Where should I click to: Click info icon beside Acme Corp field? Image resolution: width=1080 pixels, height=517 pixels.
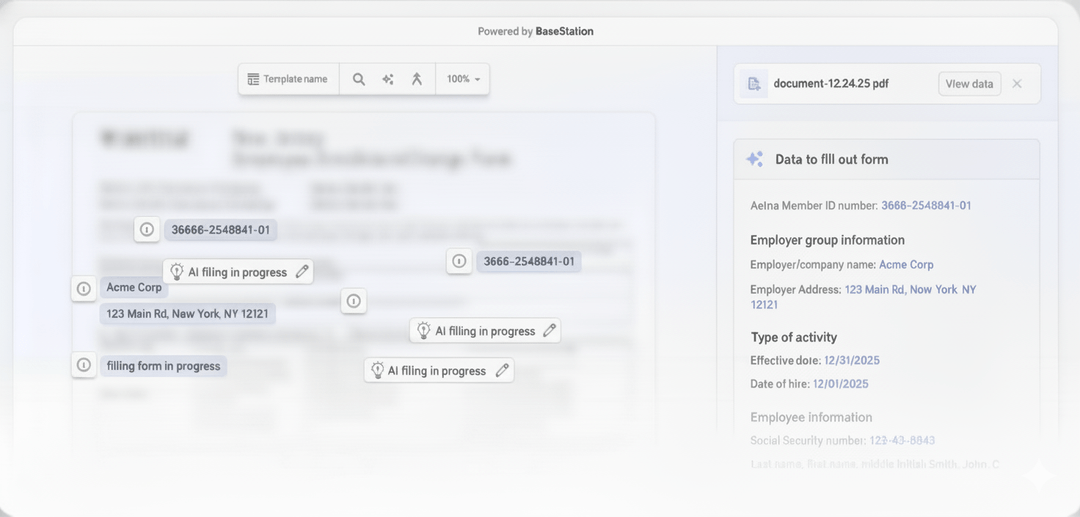pos(84,288)
